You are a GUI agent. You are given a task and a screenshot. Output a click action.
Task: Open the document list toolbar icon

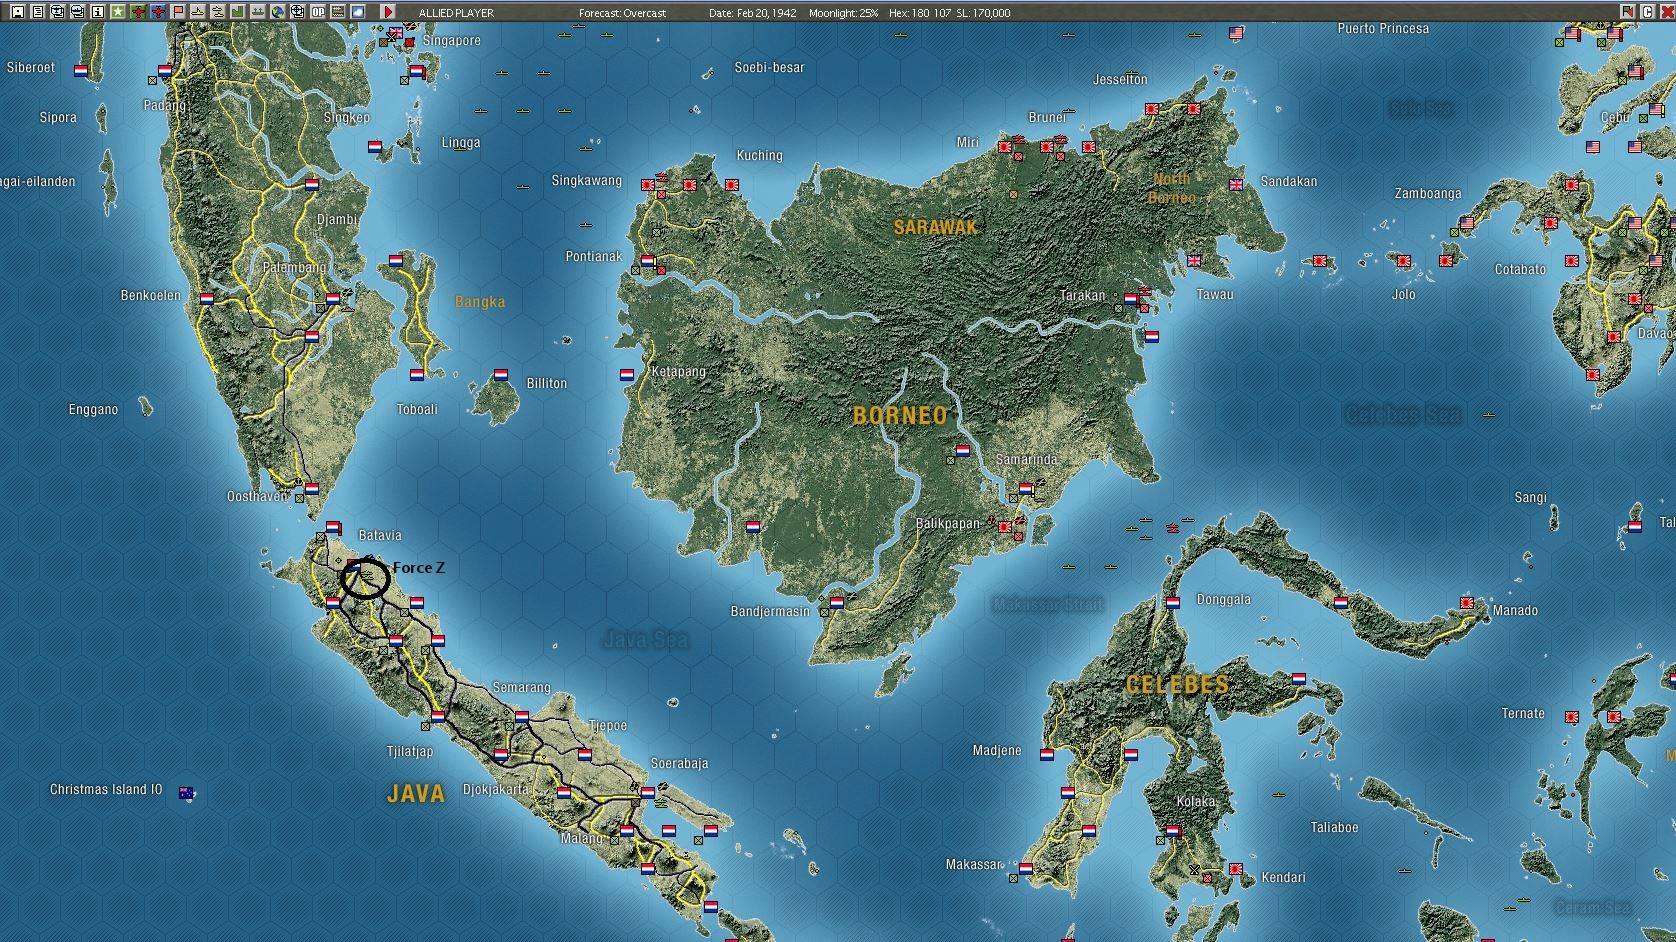pos(37,12)
